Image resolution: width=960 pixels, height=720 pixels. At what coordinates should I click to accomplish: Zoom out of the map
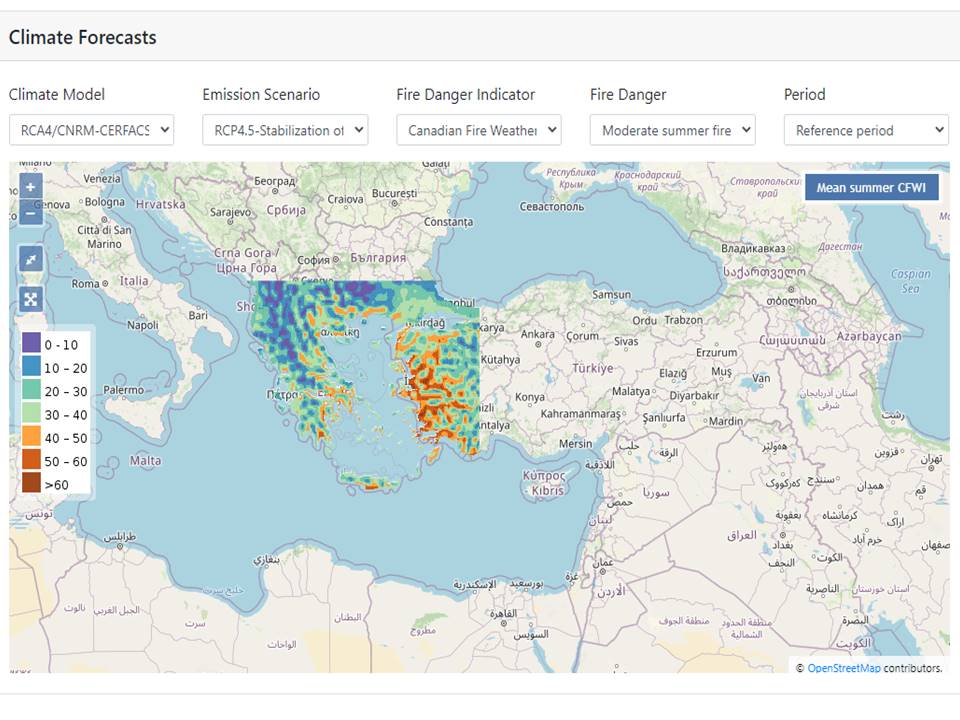coord(31,213)
